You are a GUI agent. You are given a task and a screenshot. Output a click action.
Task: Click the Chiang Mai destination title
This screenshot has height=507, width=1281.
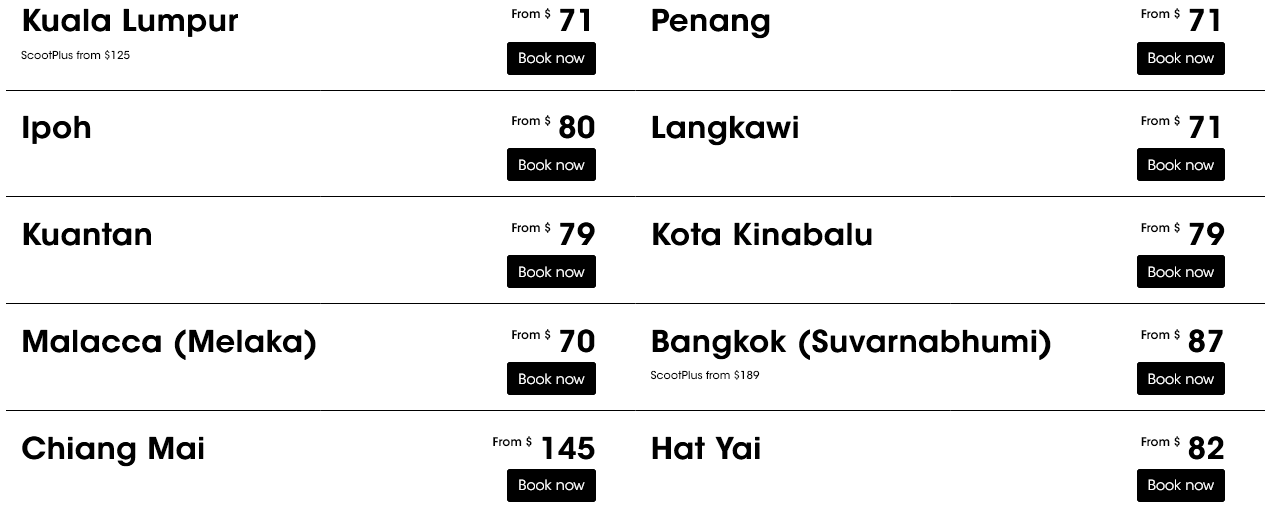113,449
